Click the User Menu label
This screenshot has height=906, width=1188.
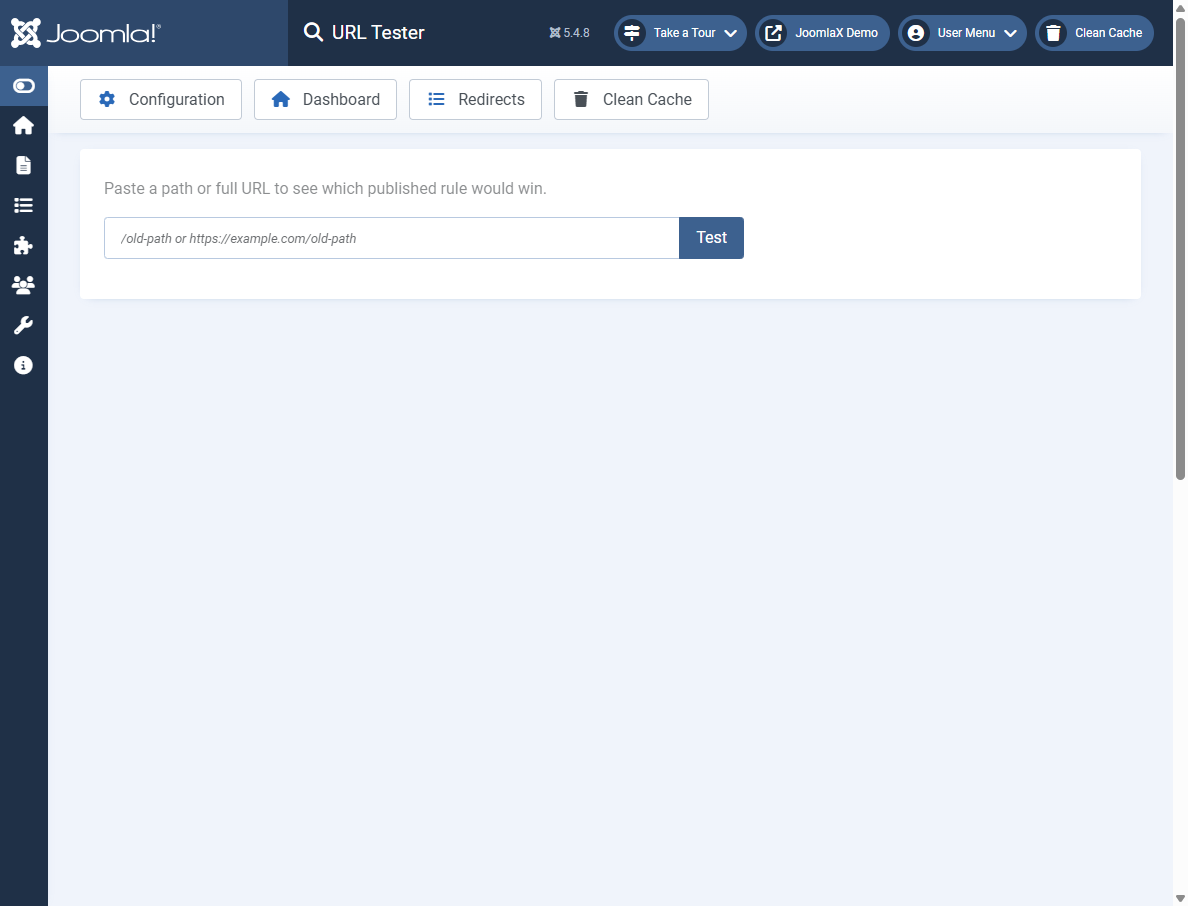point(966,33)
